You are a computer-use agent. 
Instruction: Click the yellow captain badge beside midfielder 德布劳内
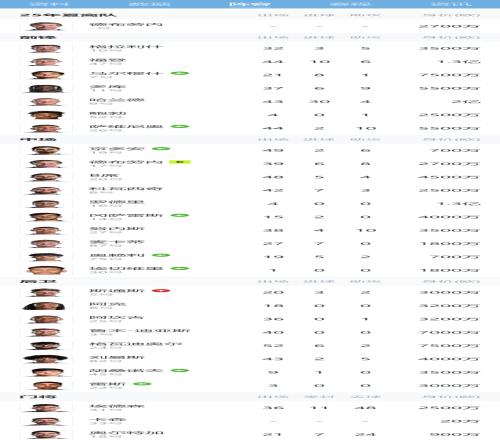pos(180,162)
